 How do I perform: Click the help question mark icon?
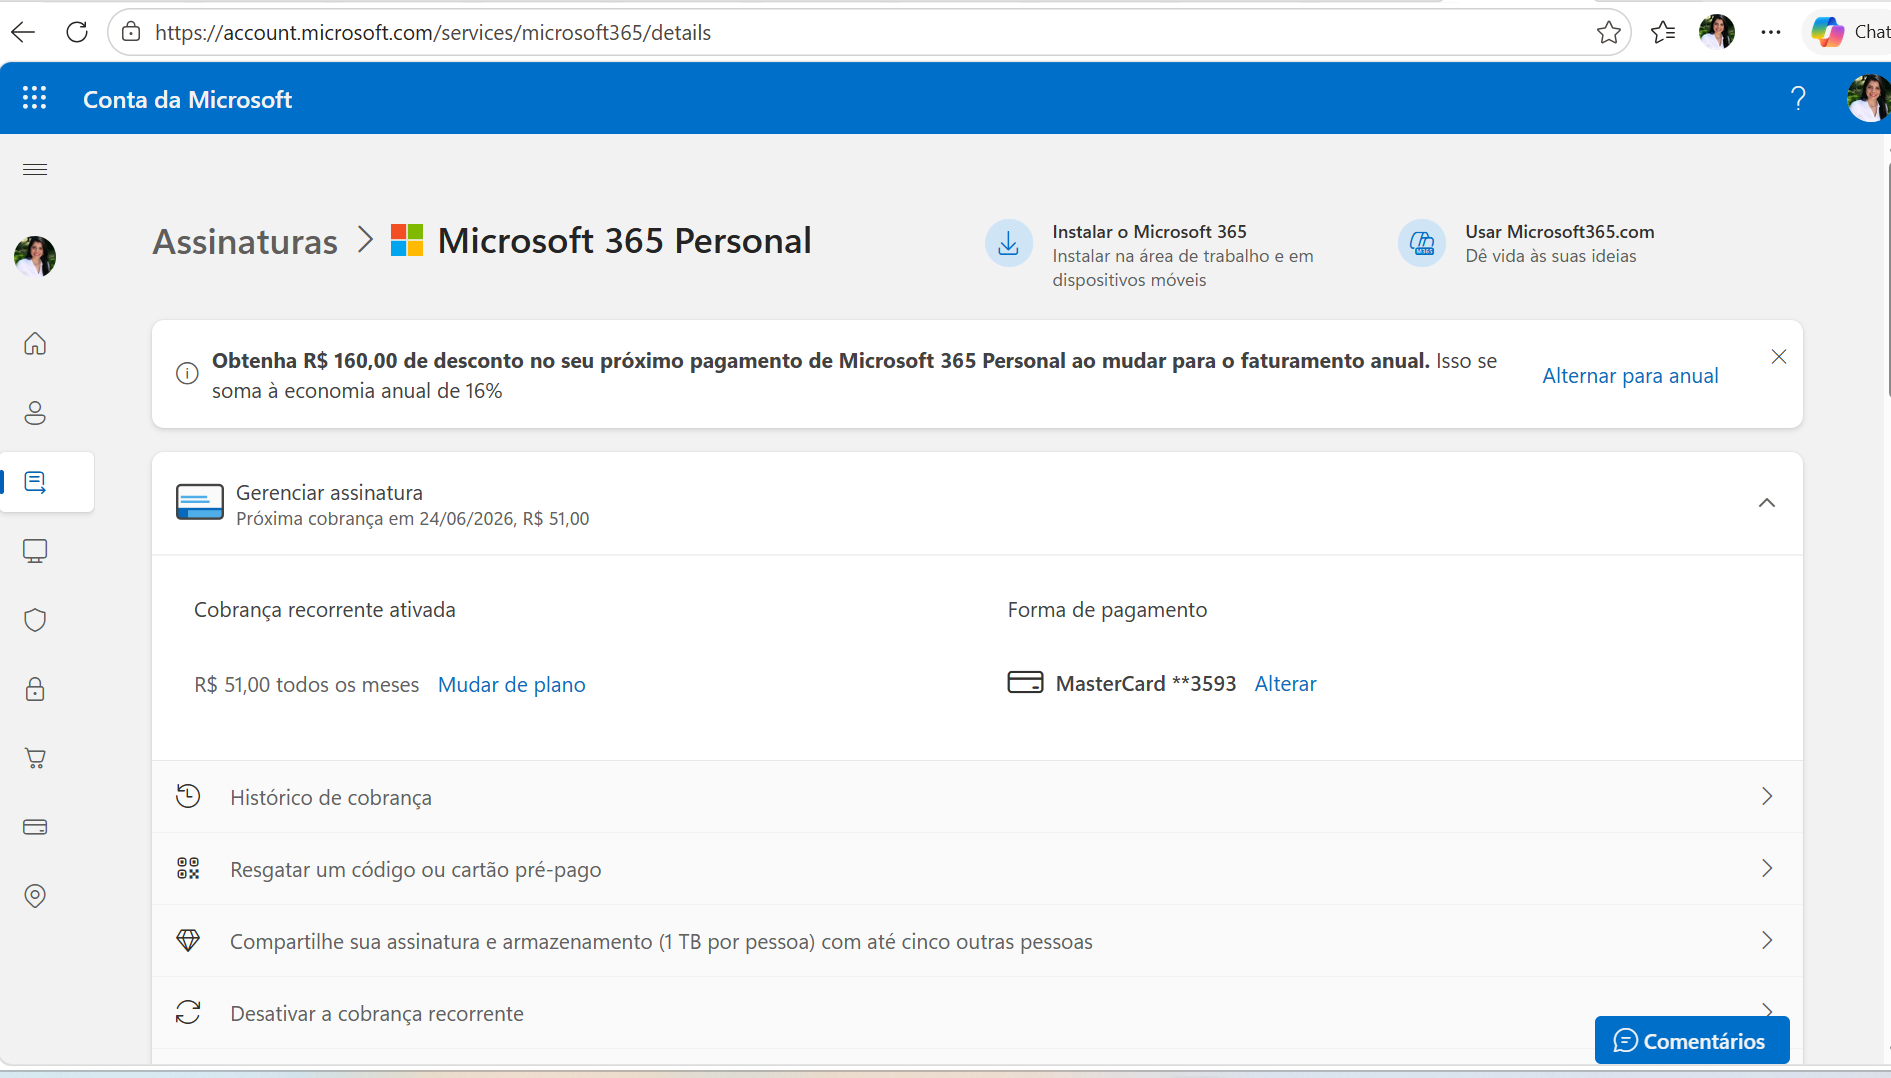click(1798, 98)
